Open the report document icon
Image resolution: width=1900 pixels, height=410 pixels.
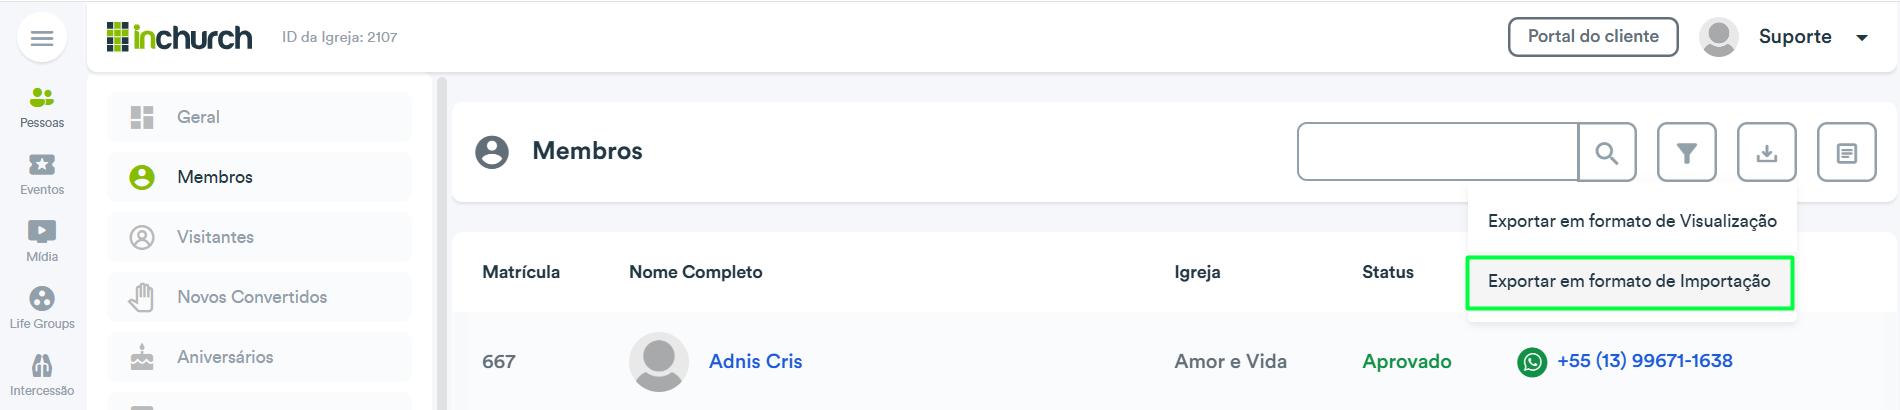1847,152
